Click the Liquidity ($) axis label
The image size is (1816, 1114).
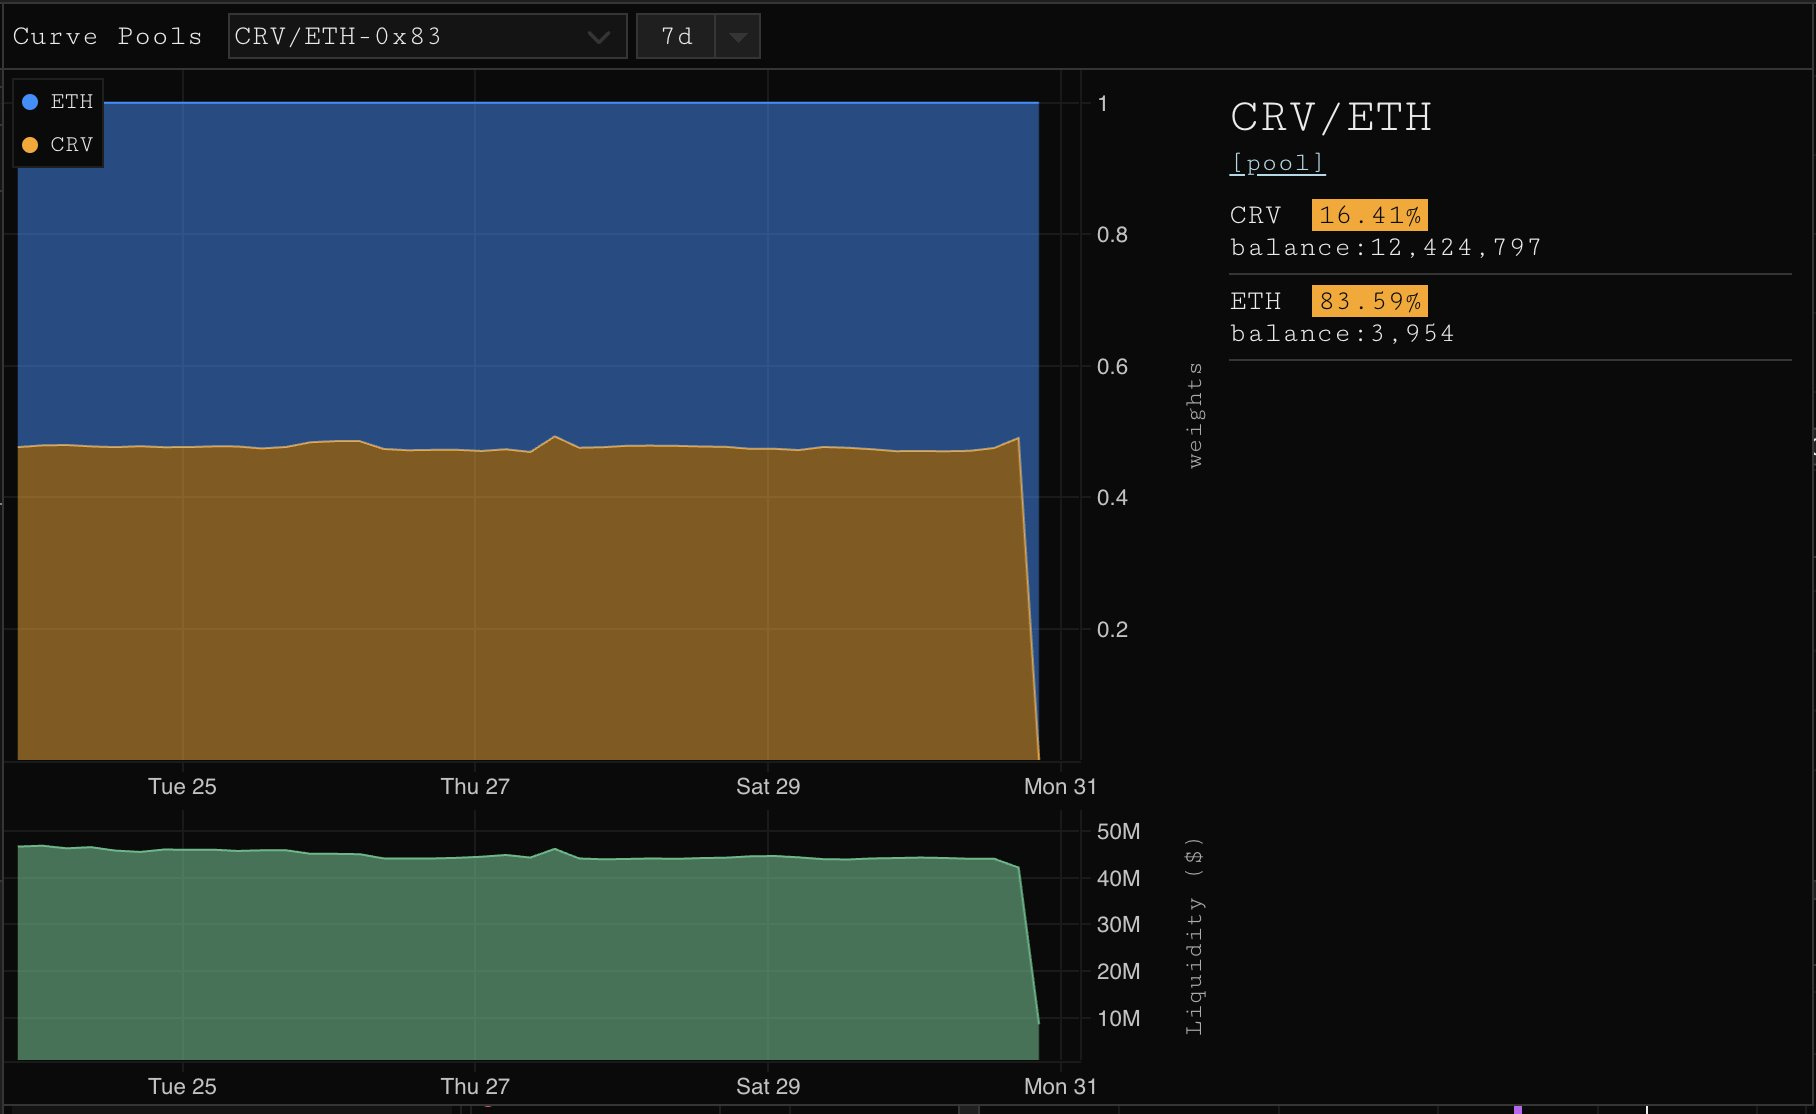tap(1193, 936)
